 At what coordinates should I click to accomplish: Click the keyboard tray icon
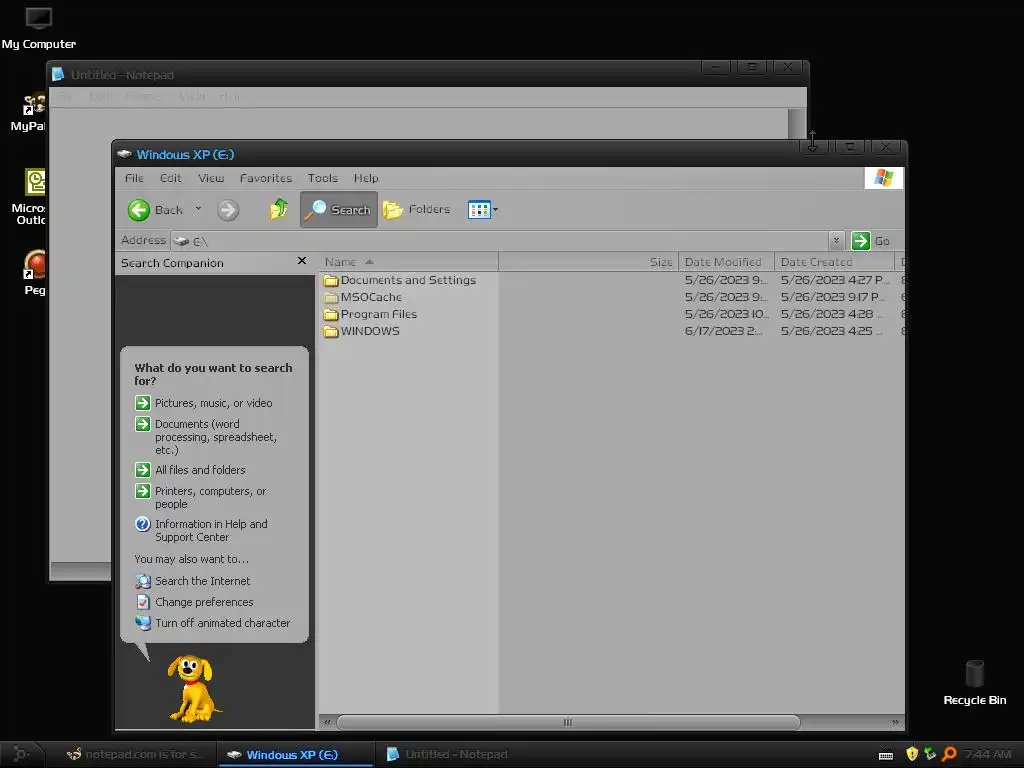point(886,755)
